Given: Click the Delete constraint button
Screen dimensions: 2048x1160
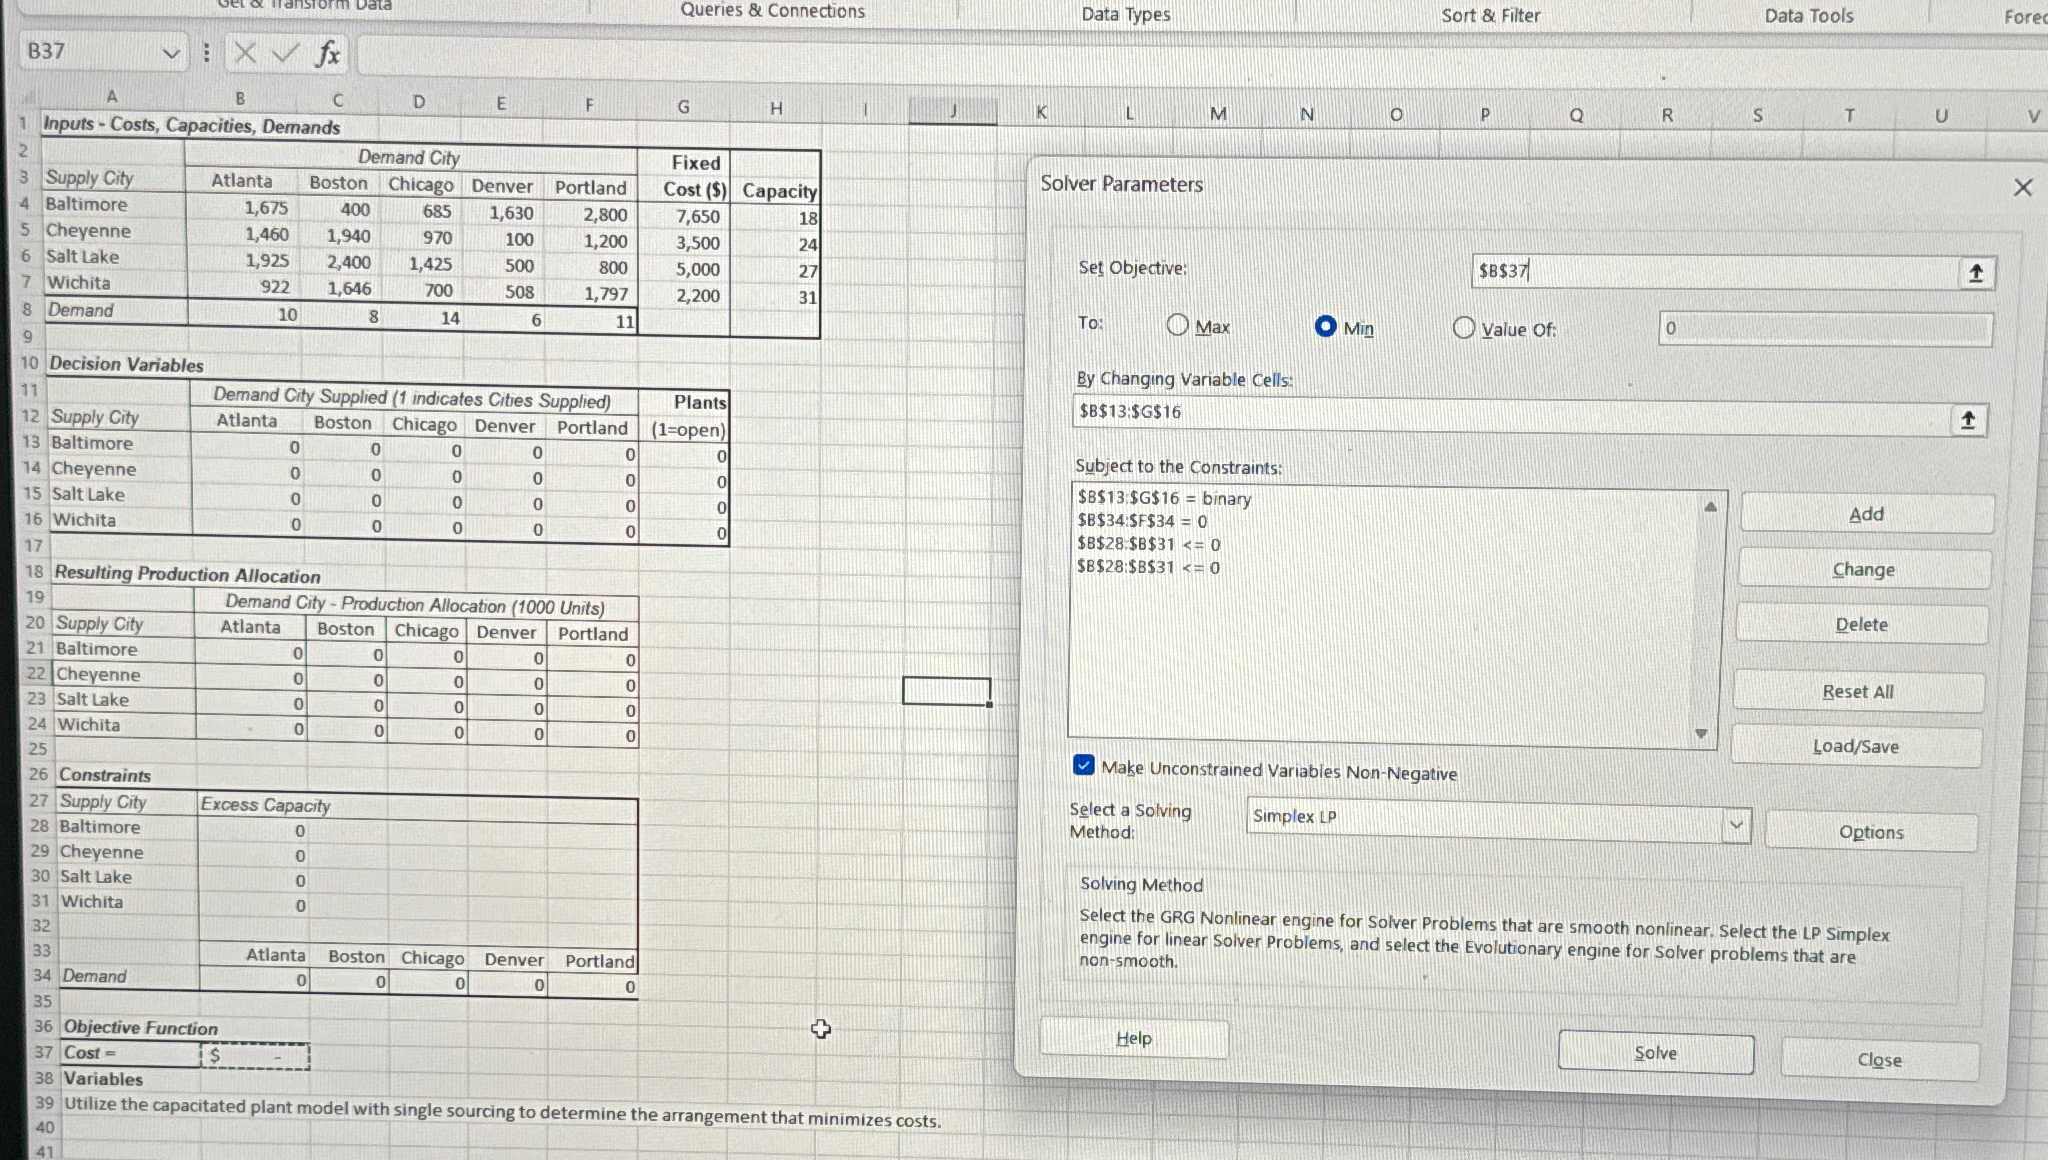Looking at the screenshot, I should coord(1861,624).
